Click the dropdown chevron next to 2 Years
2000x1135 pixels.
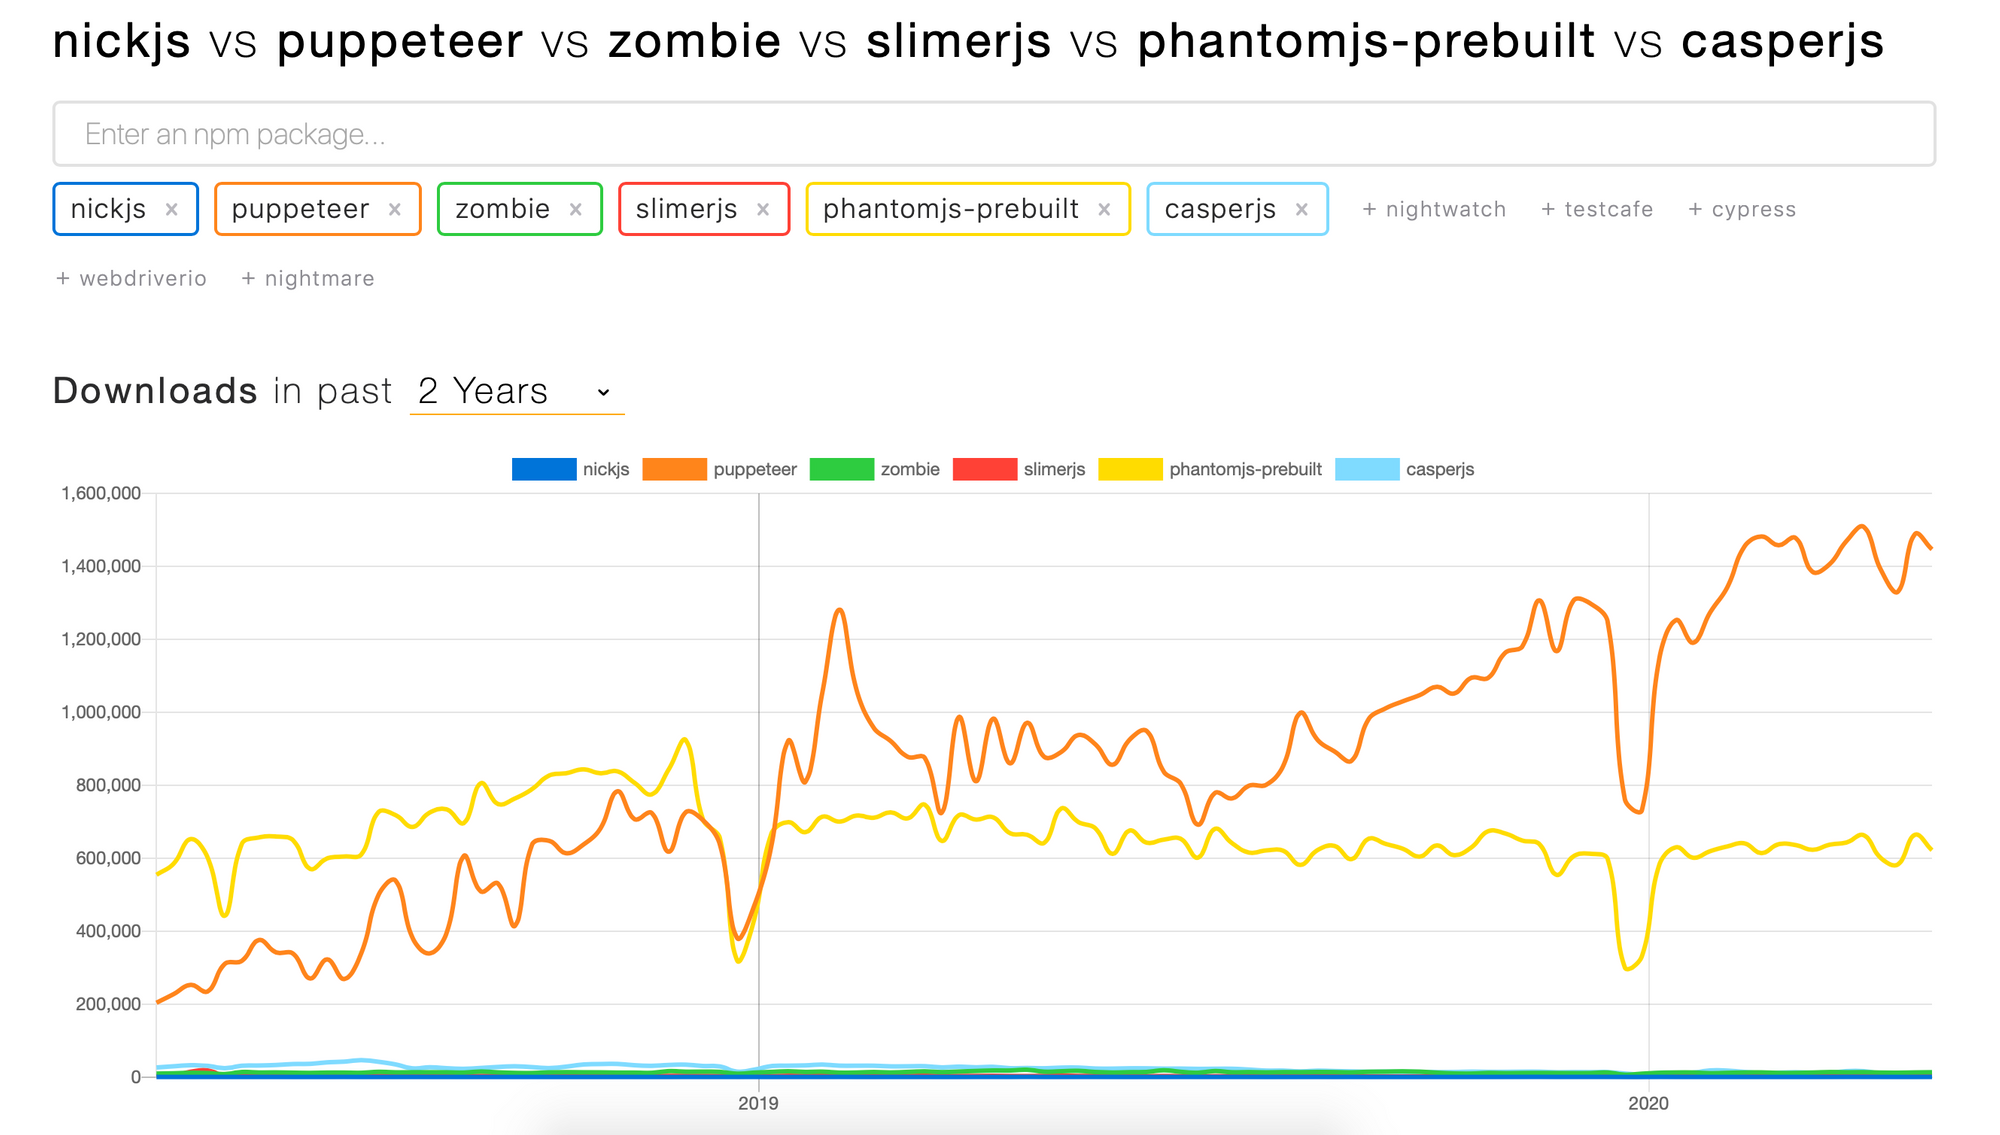(x=603, y=393)
